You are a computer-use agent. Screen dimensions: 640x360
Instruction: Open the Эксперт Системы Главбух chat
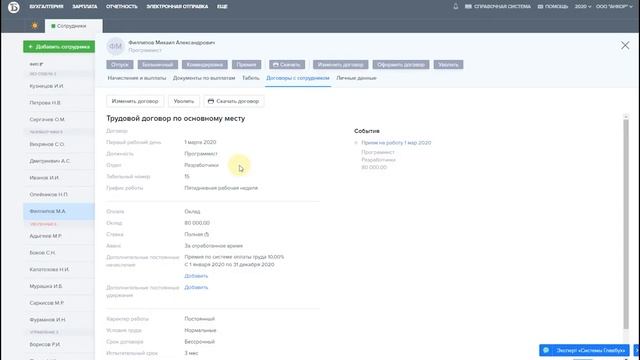coord(585,350)
